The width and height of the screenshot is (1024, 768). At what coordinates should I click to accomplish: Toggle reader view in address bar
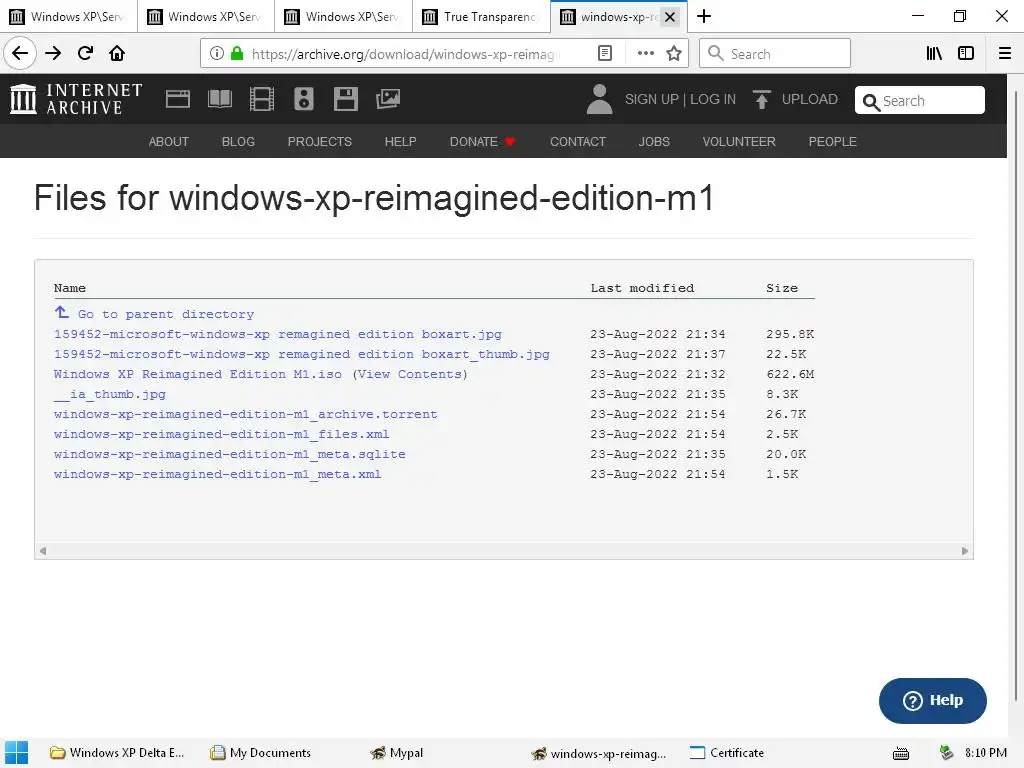click(605, 54)
